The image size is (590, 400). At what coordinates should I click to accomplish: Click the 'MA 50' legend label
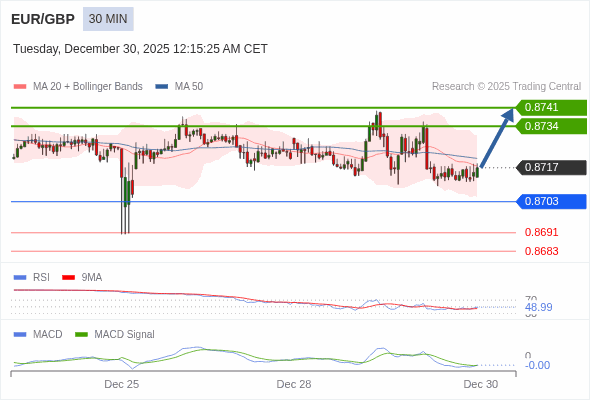pyautogui.click(x=189, y=87)
